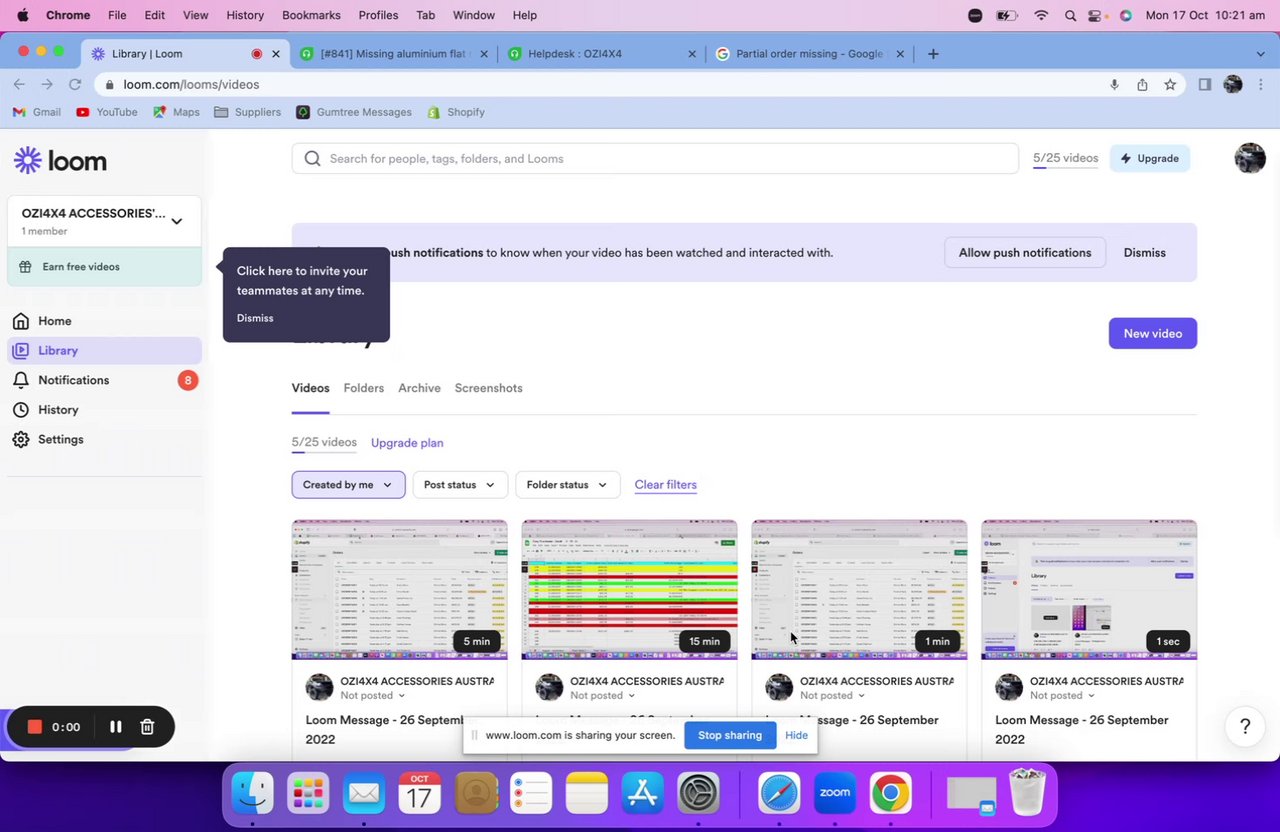
Task: Expand Not posted dropdown on 1 sec video
Action: click(x=1063, y=696)
